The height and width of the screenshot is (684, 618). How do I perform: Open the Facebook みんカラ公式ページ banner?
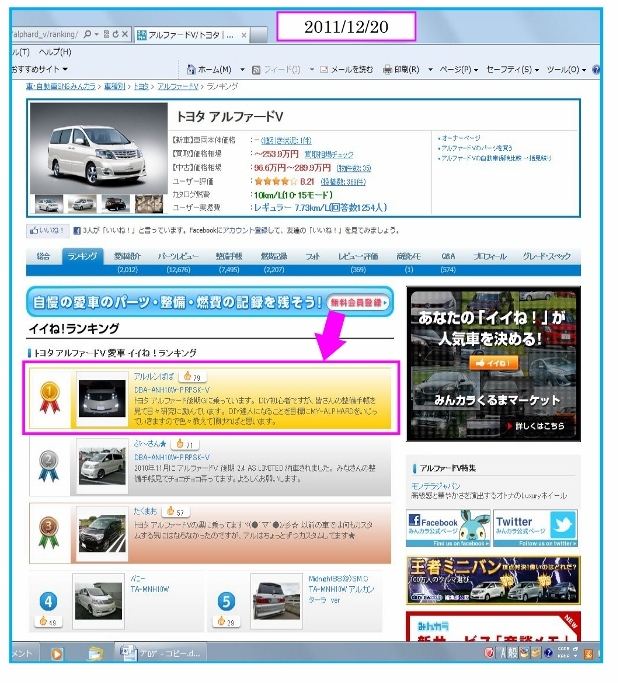tap(447, 528)
